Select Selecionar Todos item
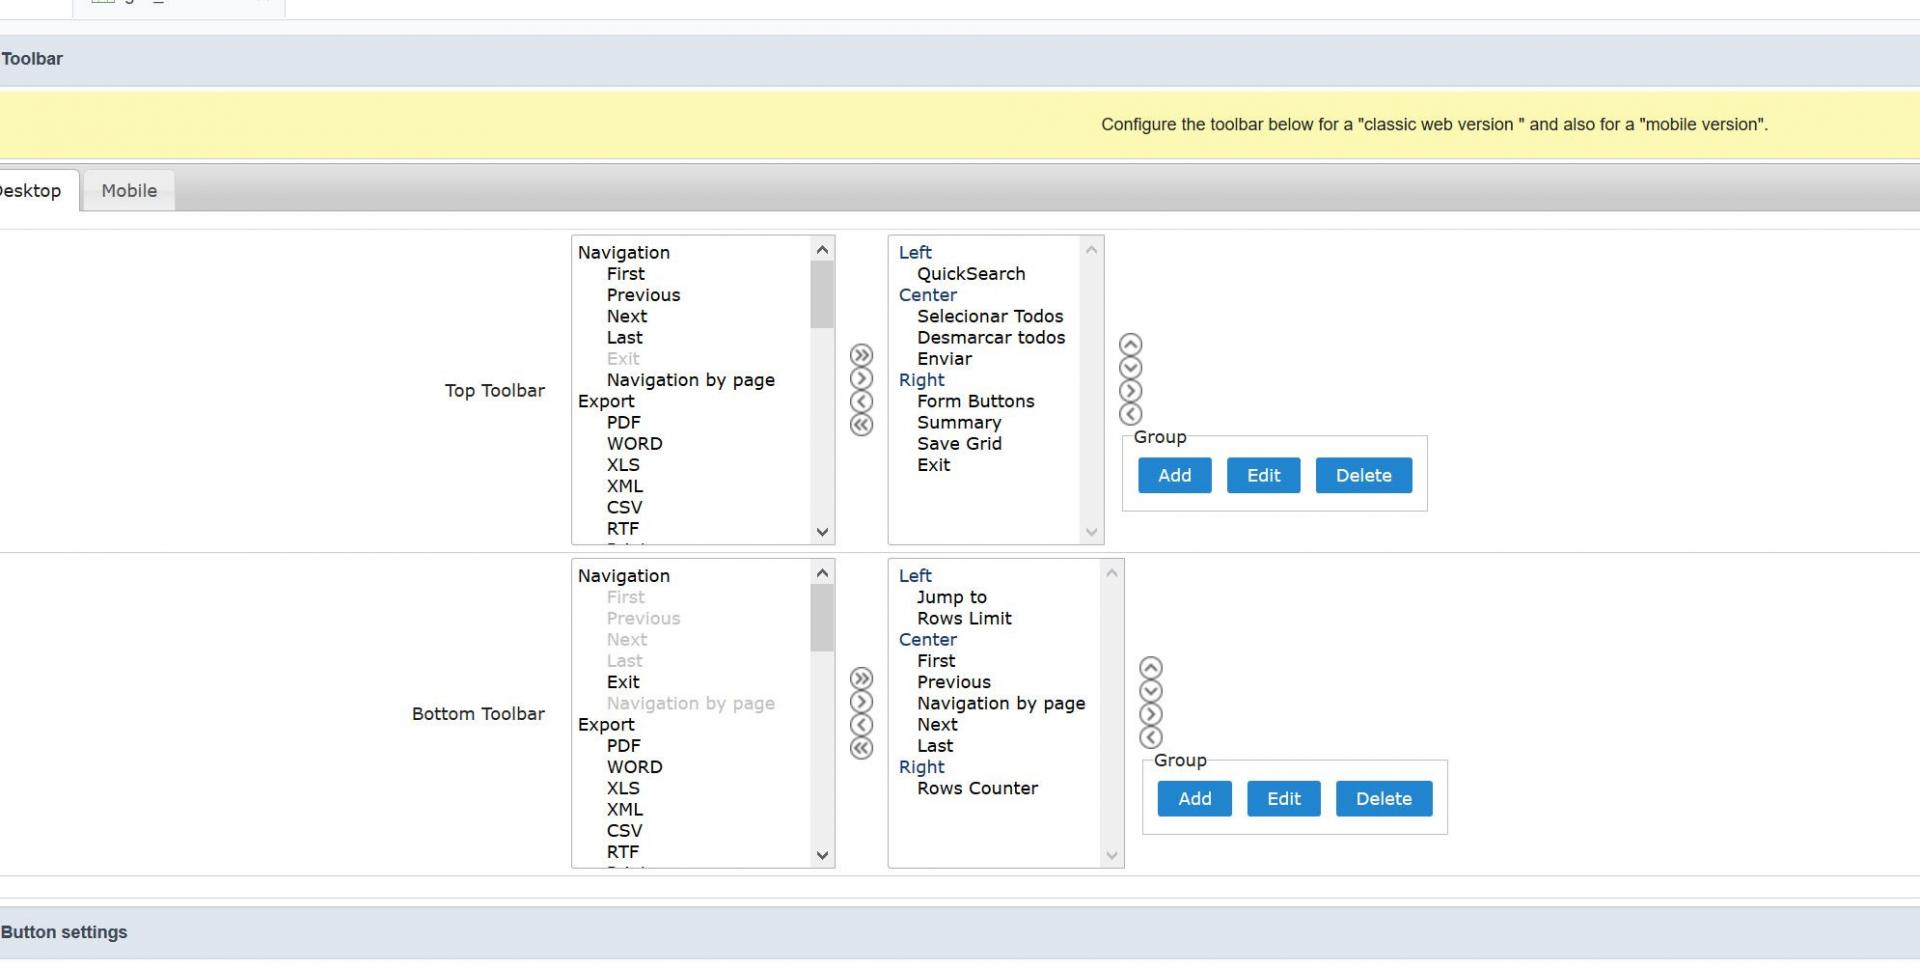This screenshot has height=969, width=1920. tap(990, 316)
